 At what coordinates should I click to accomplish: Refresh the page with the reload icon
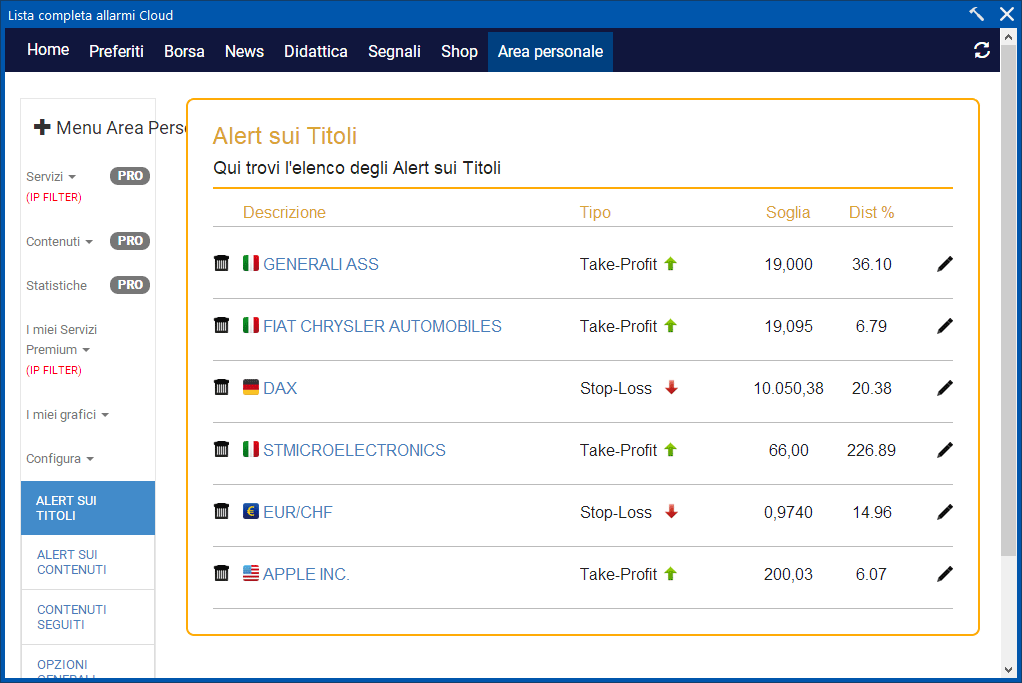tap(982, 50)
